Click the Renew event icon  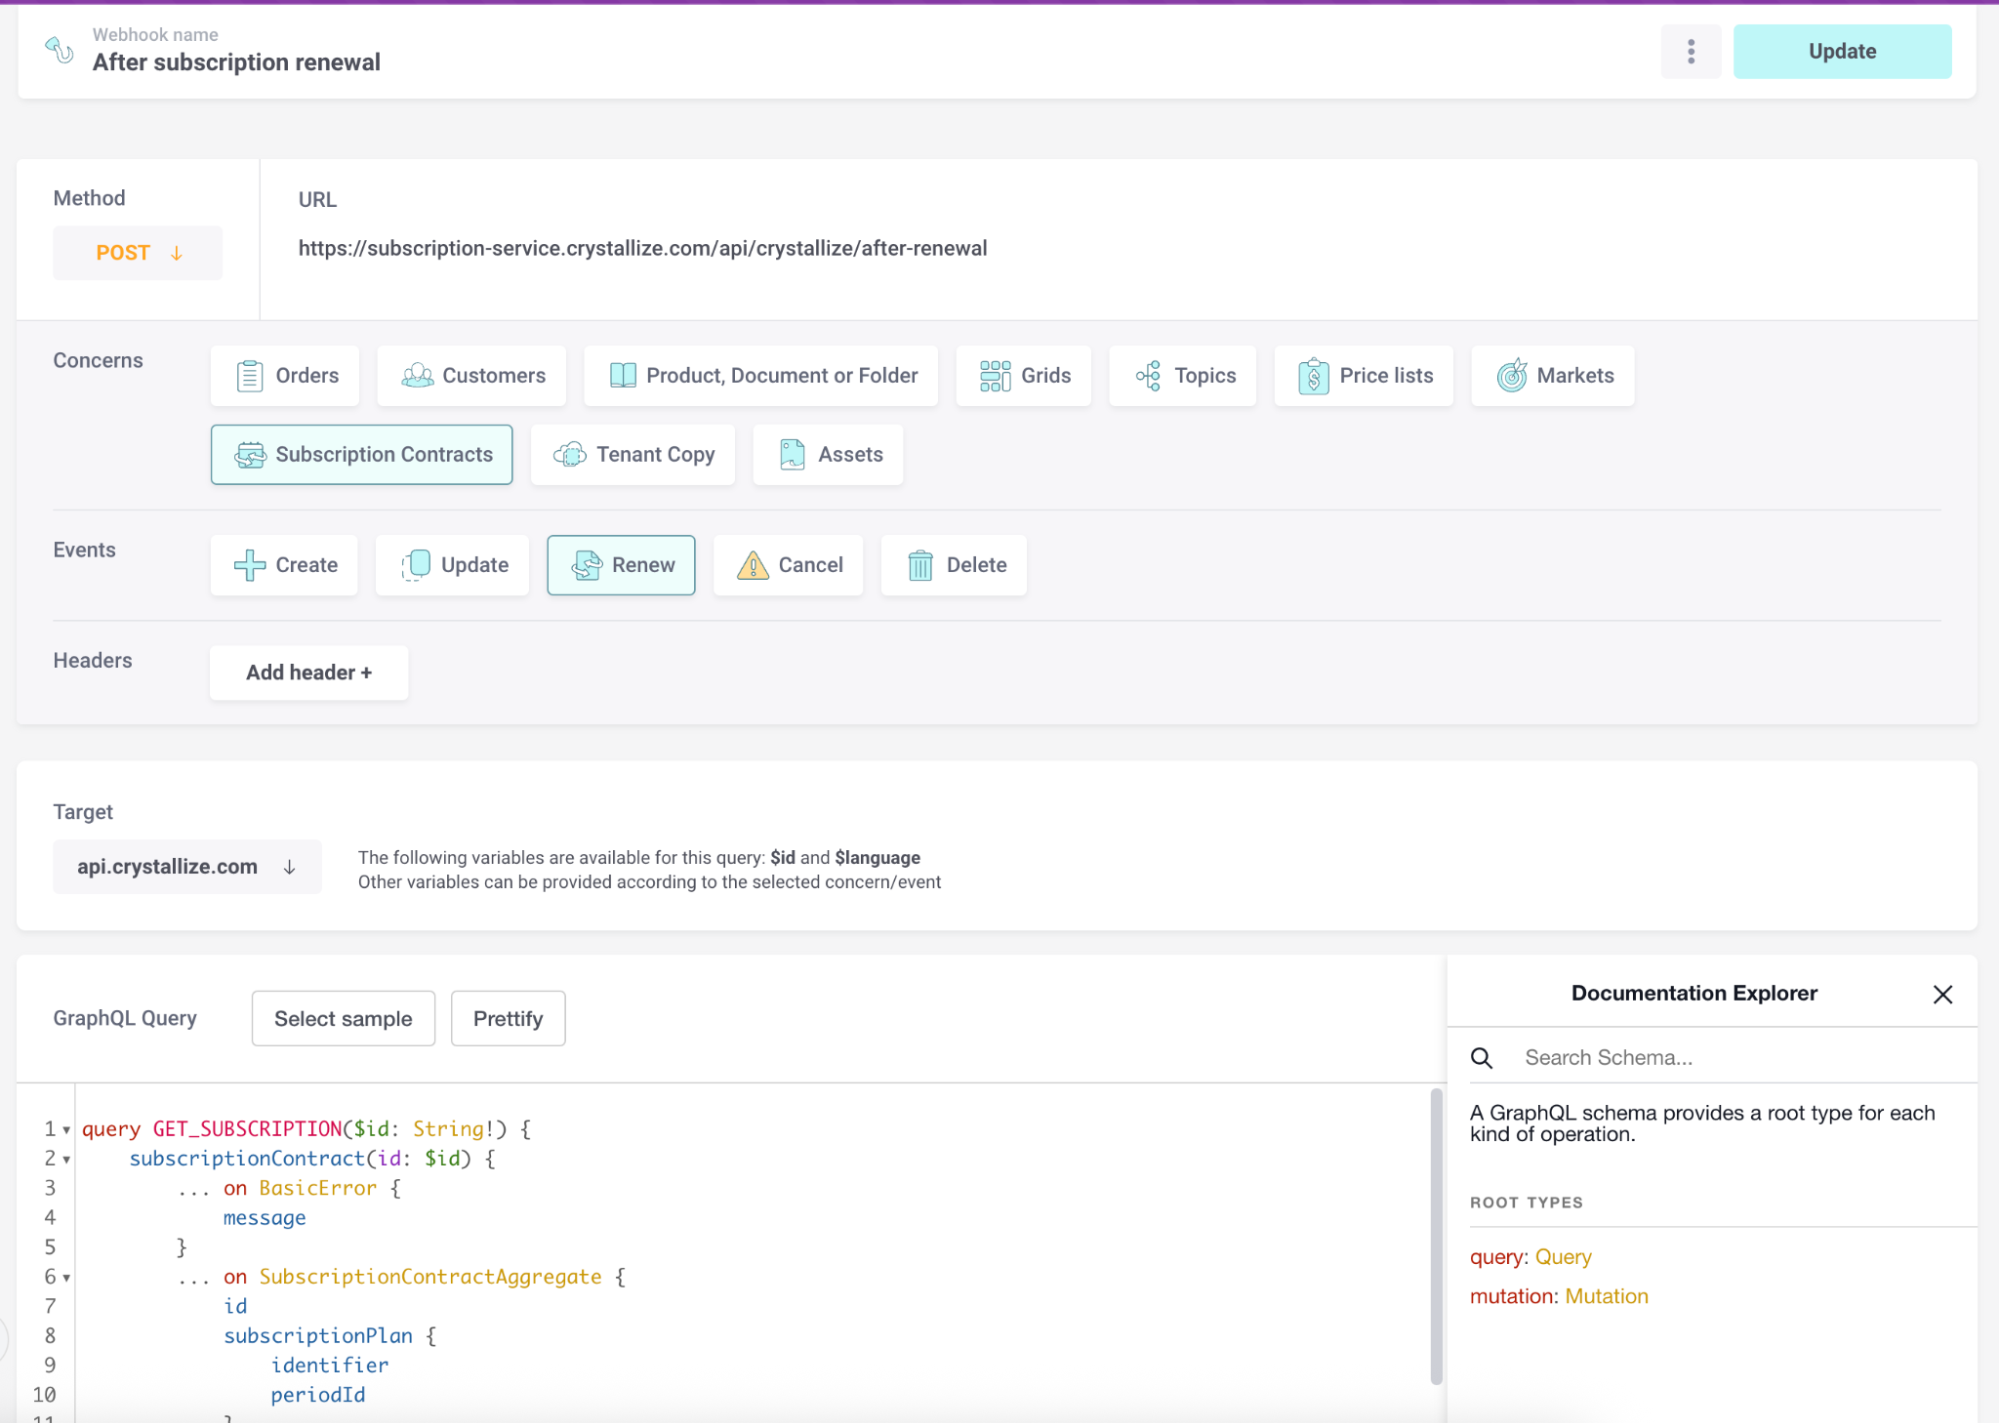pos(586,565)
